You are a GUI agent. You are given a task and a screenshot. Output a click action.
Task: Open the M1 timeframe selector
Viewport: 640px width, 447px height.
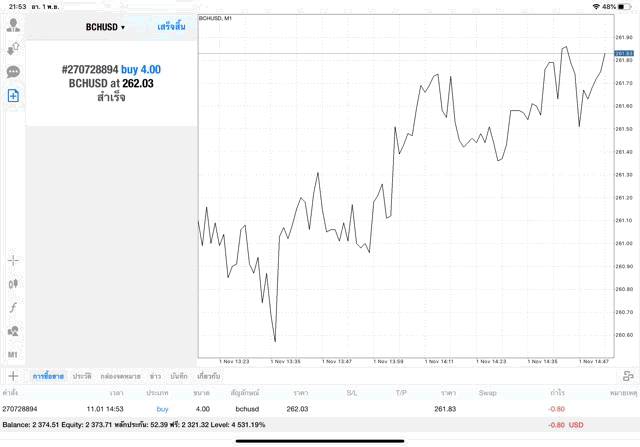pos(13,354)
